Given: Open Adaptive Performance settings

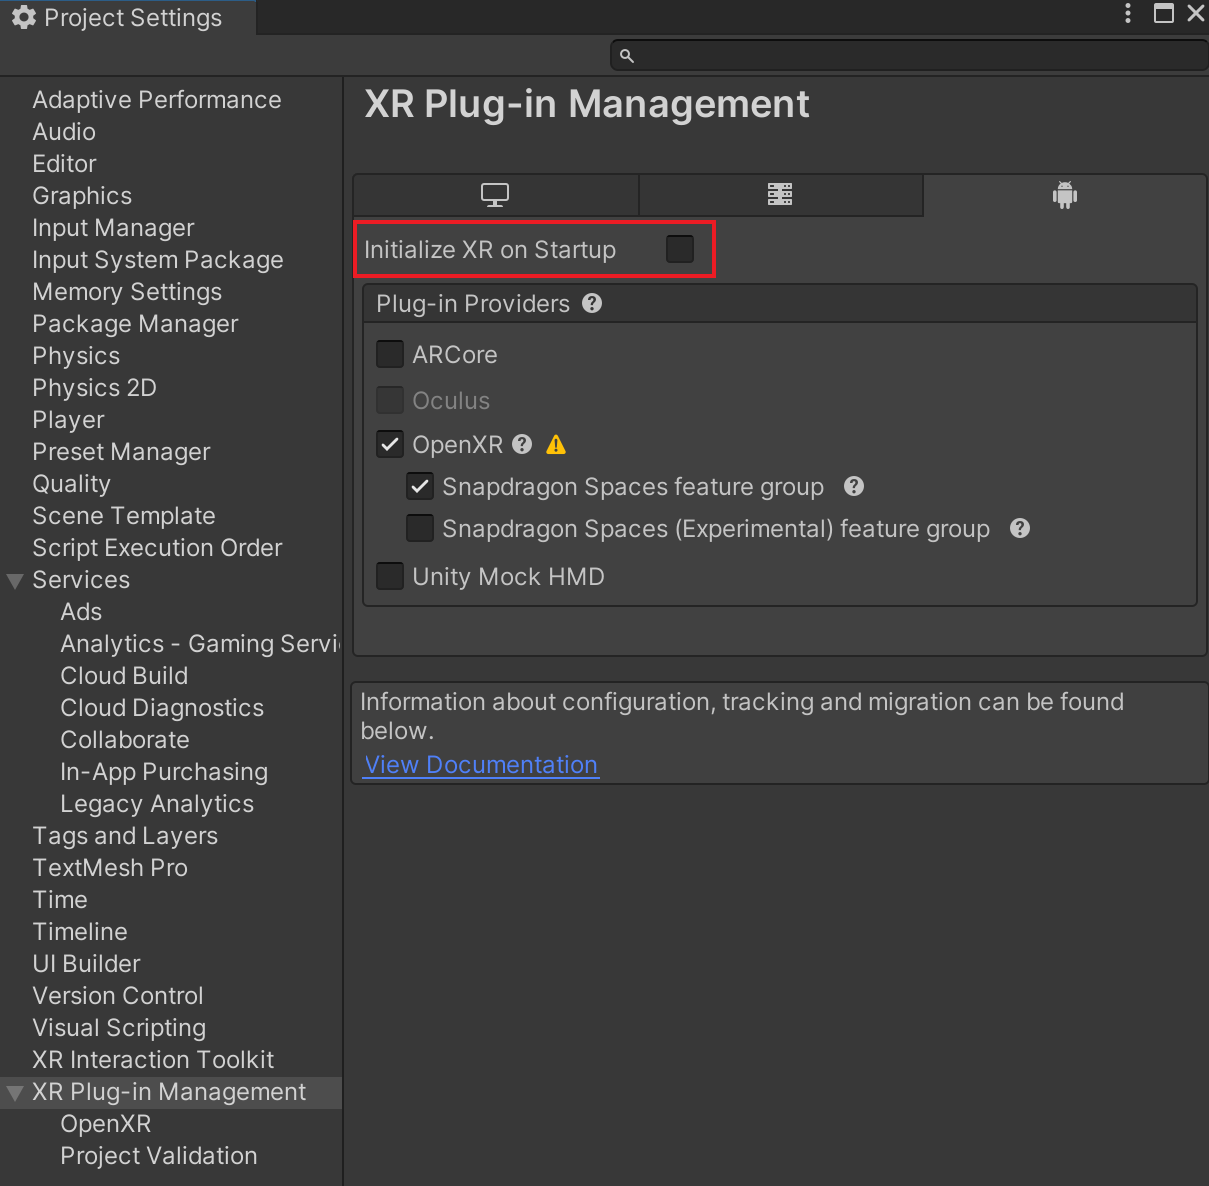Looking at the screenshot, I should (157, 100).
